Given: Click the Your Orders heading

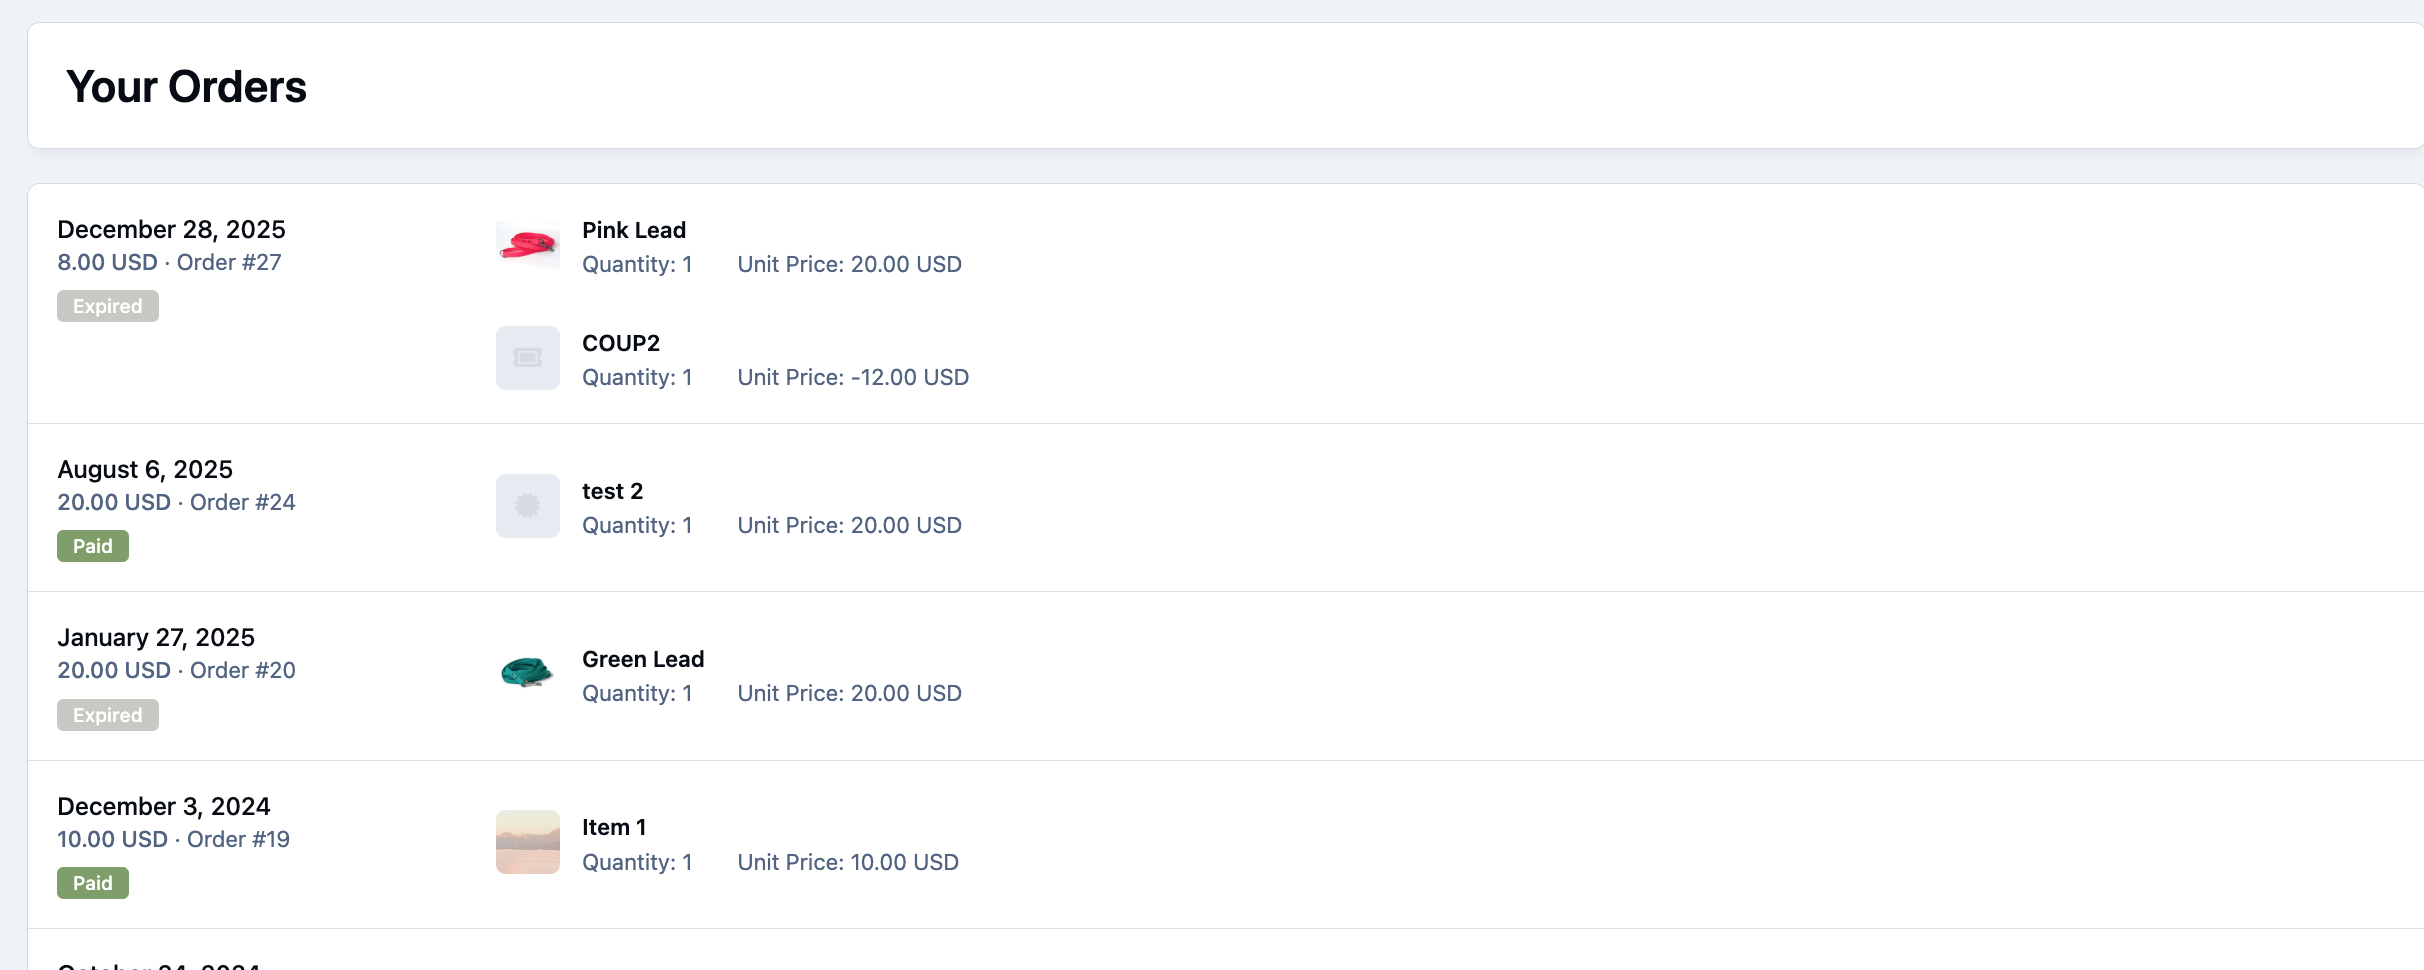Looking at the screenshot, I should (186, 87).
